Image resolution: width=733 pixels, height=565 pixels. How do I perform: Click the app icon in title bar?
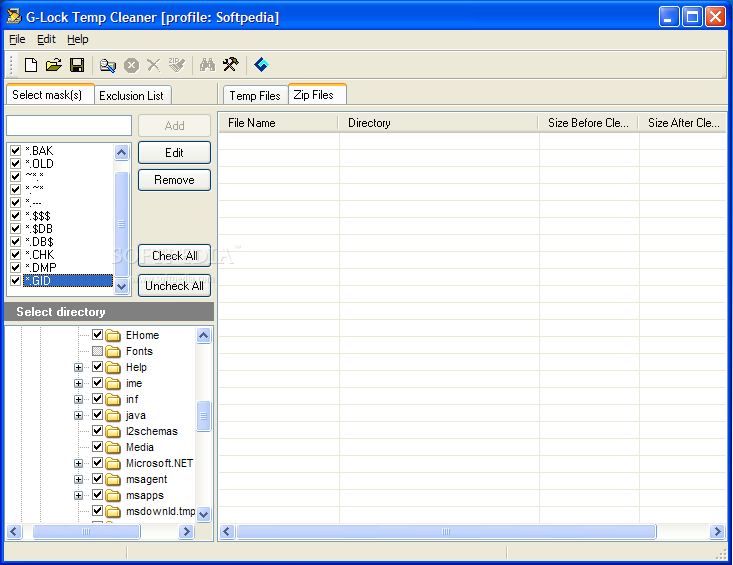(x=14, y=17)
